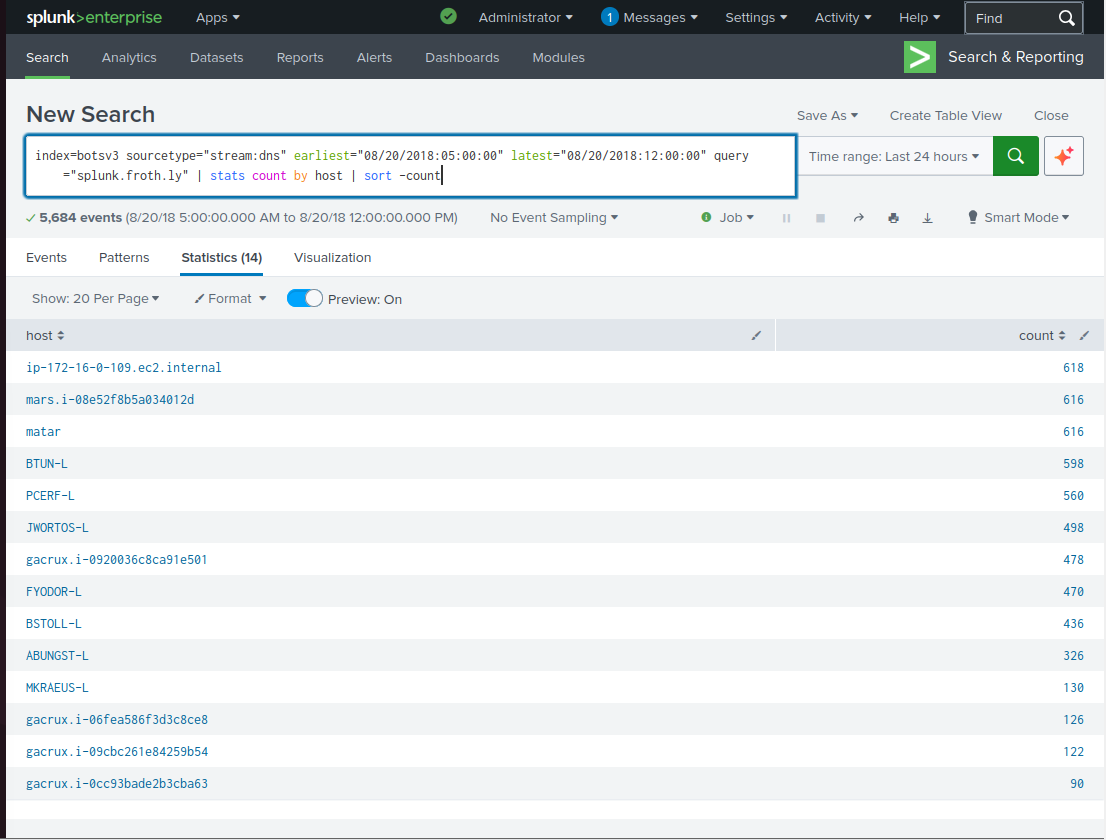Sort by host column header
The image size is (1106, 840).
(45, 336)
